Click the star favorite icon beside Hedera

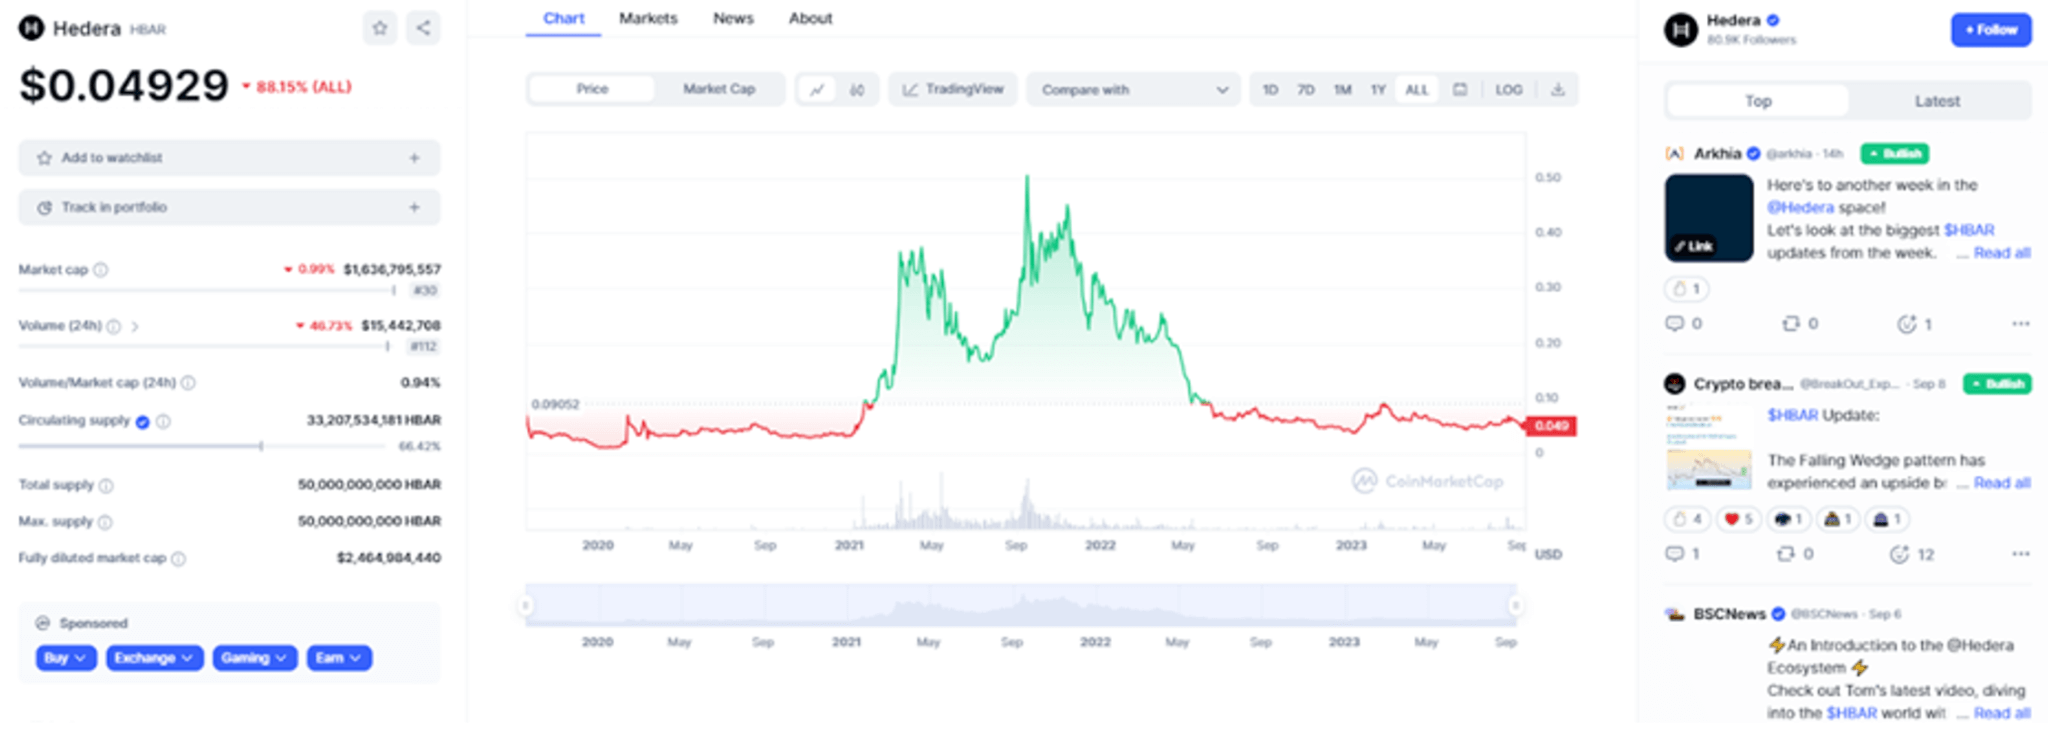[380, 28]
